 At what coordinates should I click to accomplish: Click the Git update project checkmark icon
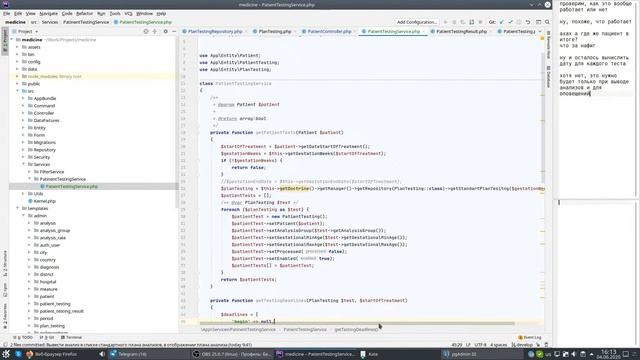(x=502, y=22)
